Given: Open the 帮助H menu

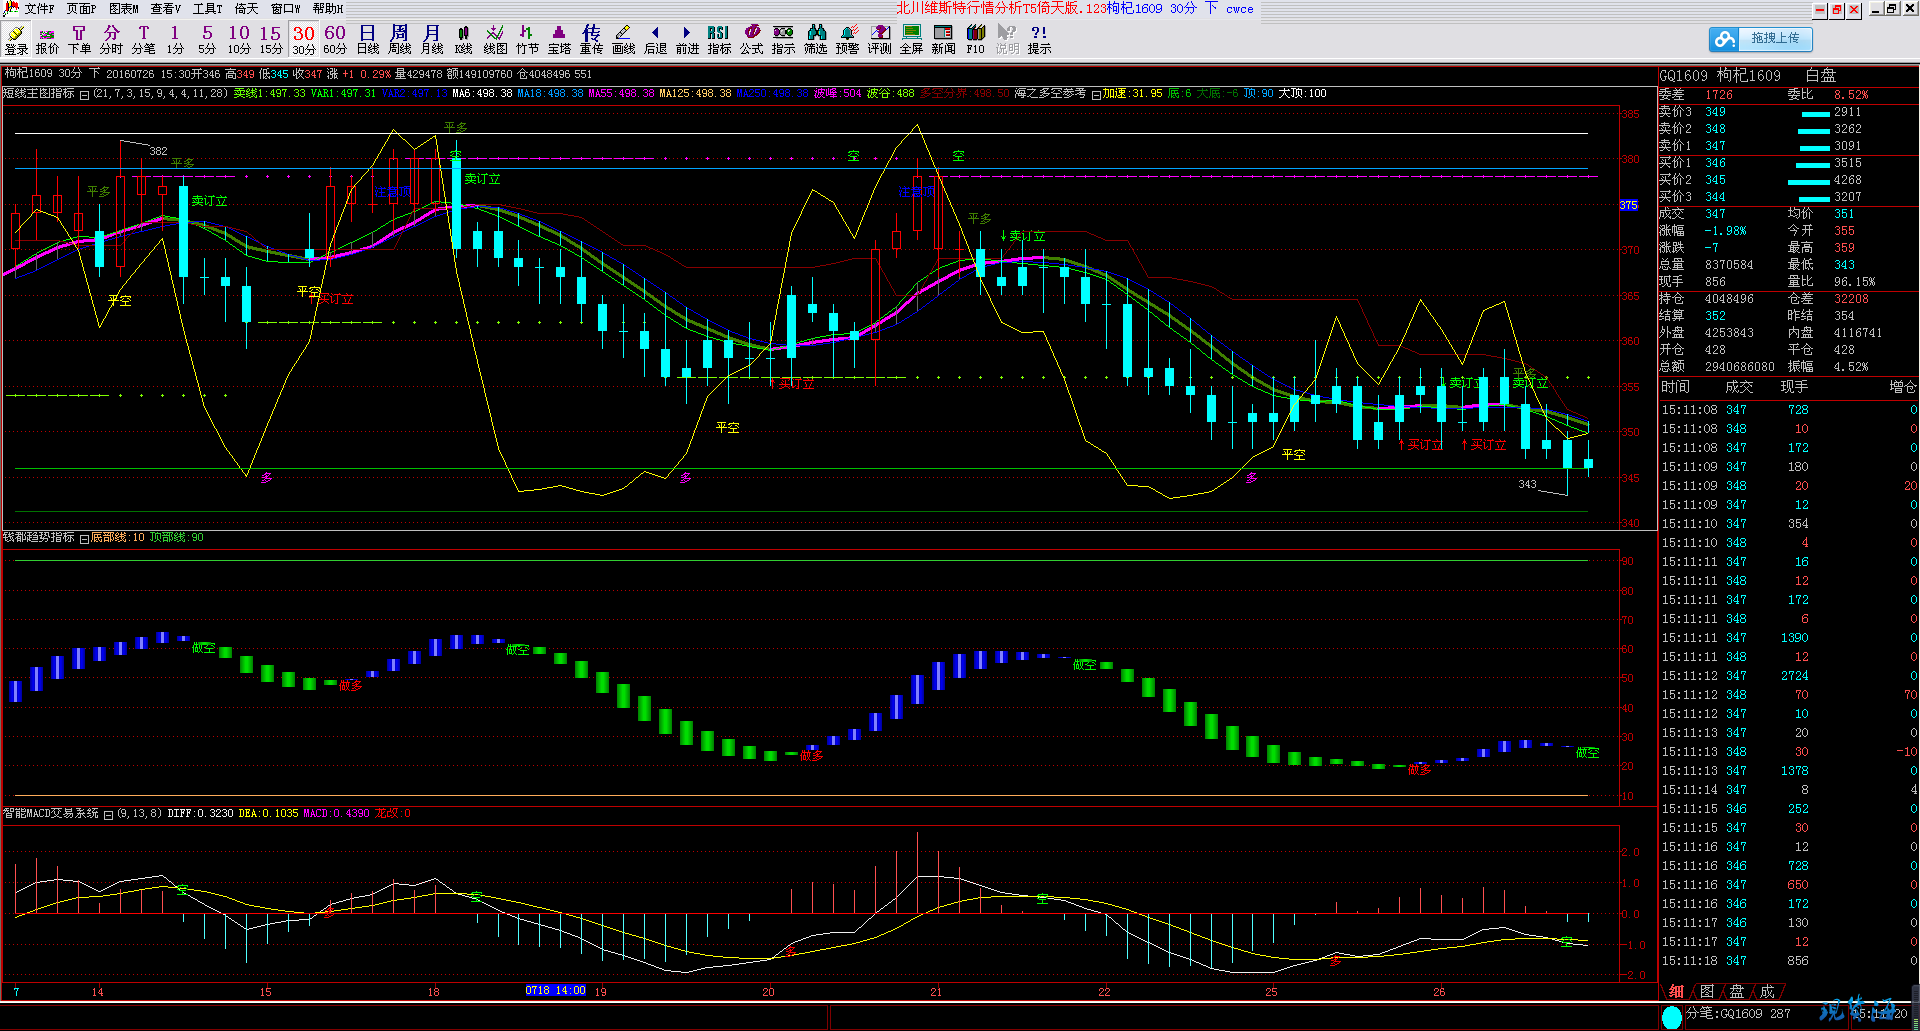Looking at the screenshot, I should [x=328, y=9].
